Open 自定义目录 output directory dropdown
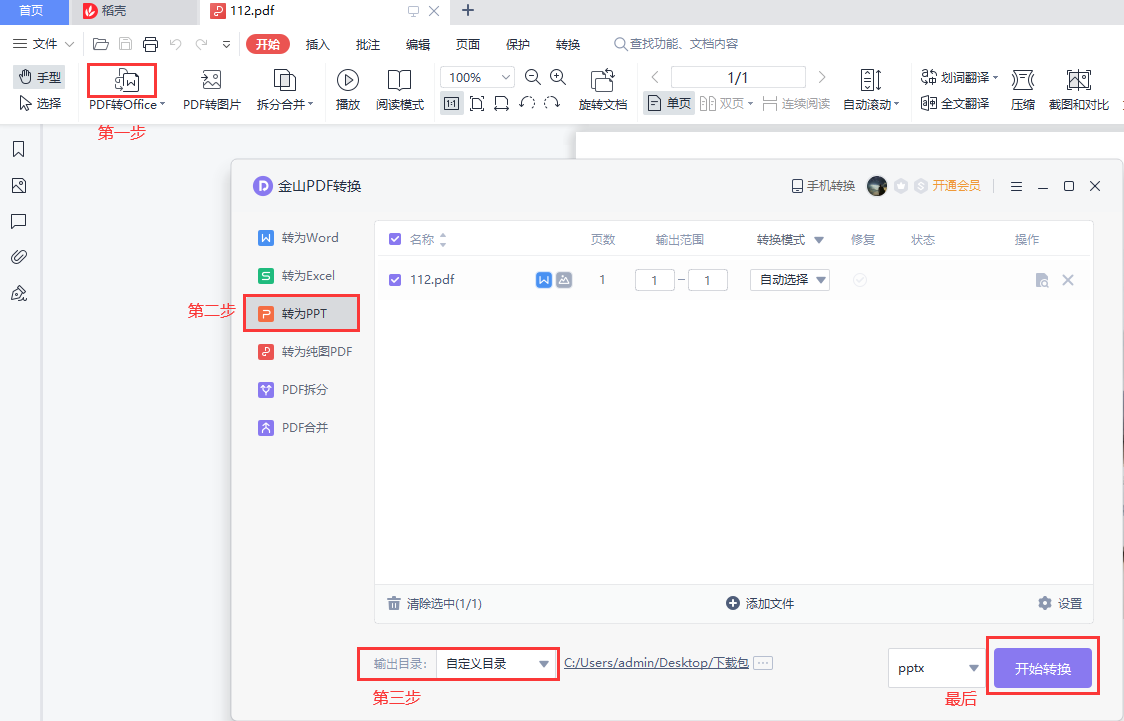Image resolution: width=1124 pixels, height=721 pixels. pos(497,664)
